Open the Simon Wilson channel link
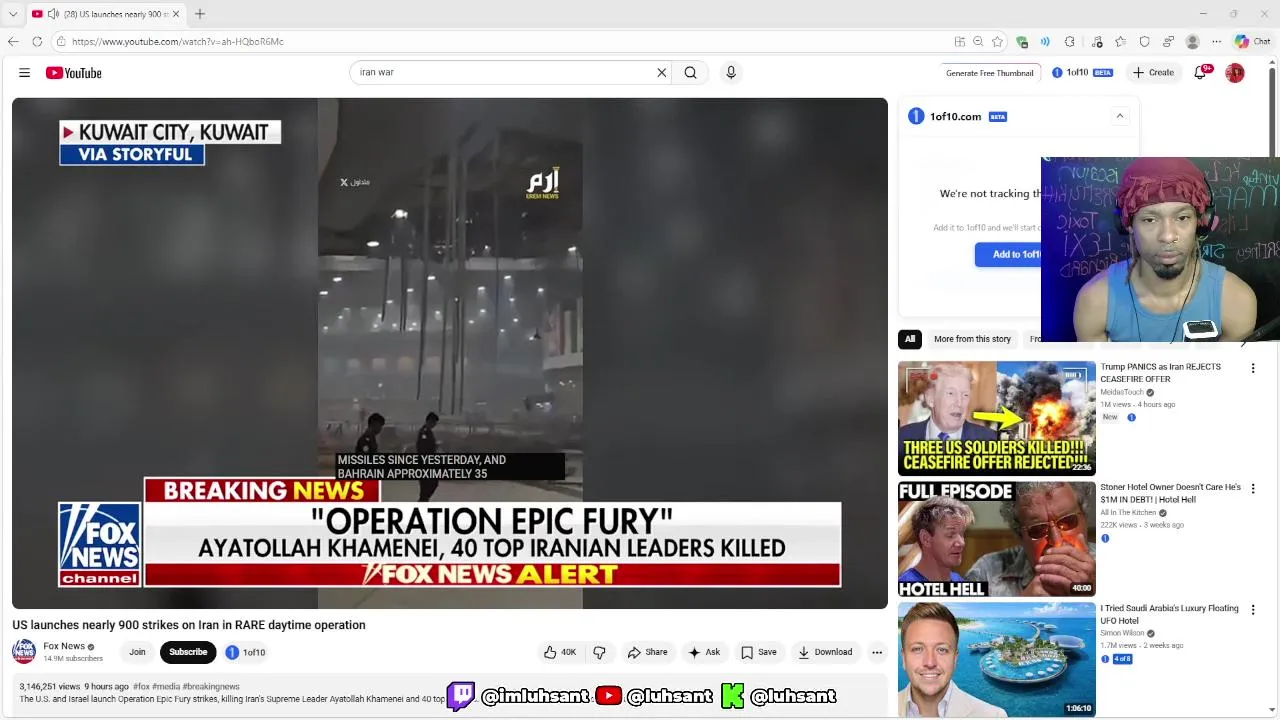The height and width of the screenshot is (720, 1280). click(1122, 633)
